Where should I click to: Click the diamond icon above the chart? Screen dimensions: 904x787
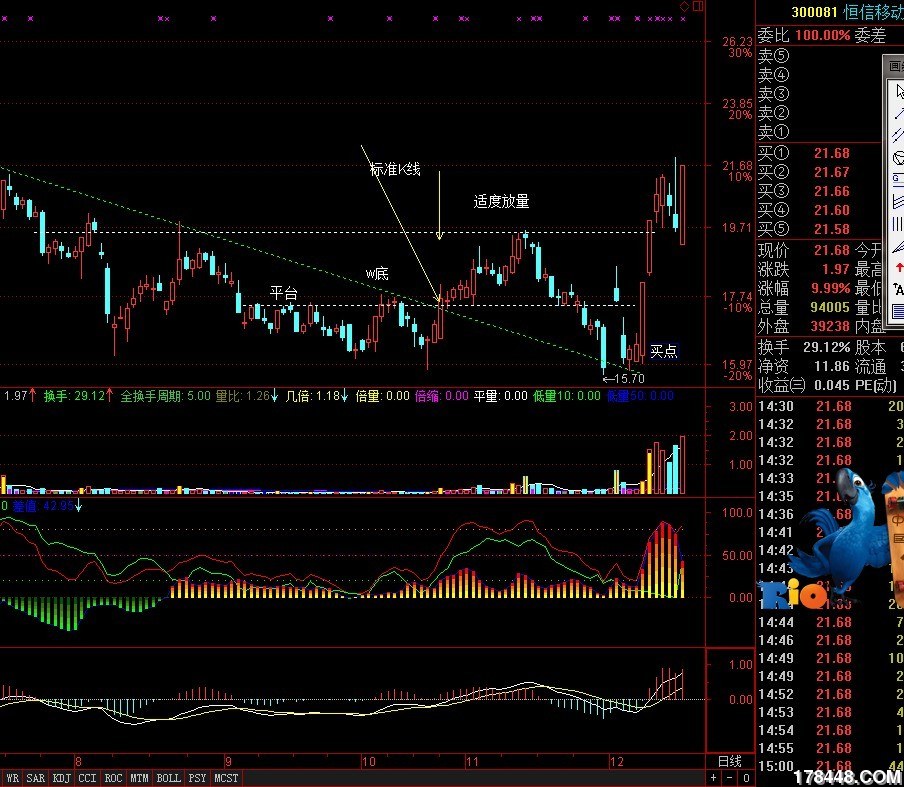684,6
